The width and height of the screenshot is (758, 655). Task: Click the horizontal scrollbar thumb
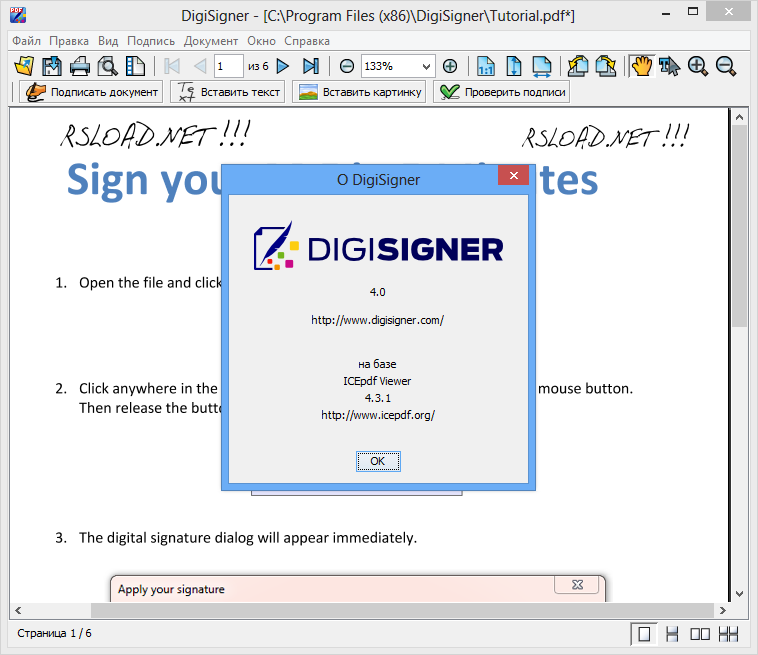tap(402, 610)
